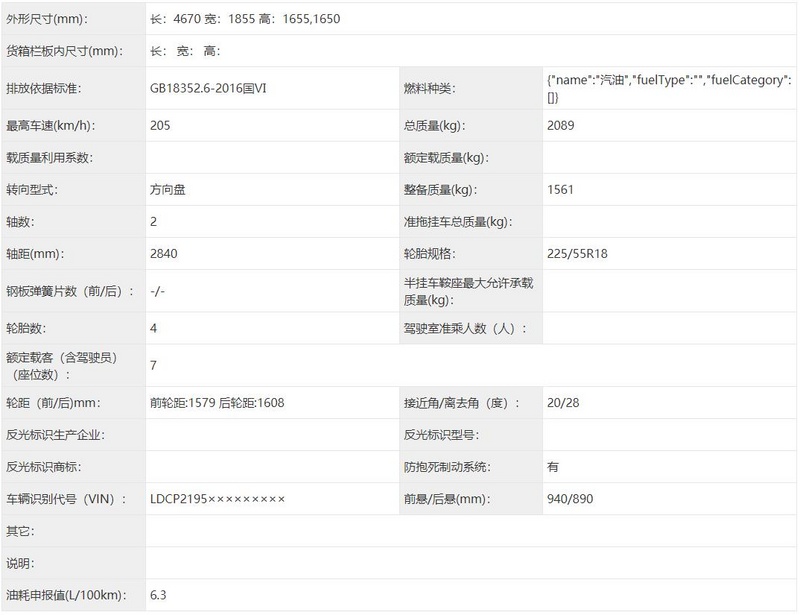Click curb weight value 1561

coord(560,190)
